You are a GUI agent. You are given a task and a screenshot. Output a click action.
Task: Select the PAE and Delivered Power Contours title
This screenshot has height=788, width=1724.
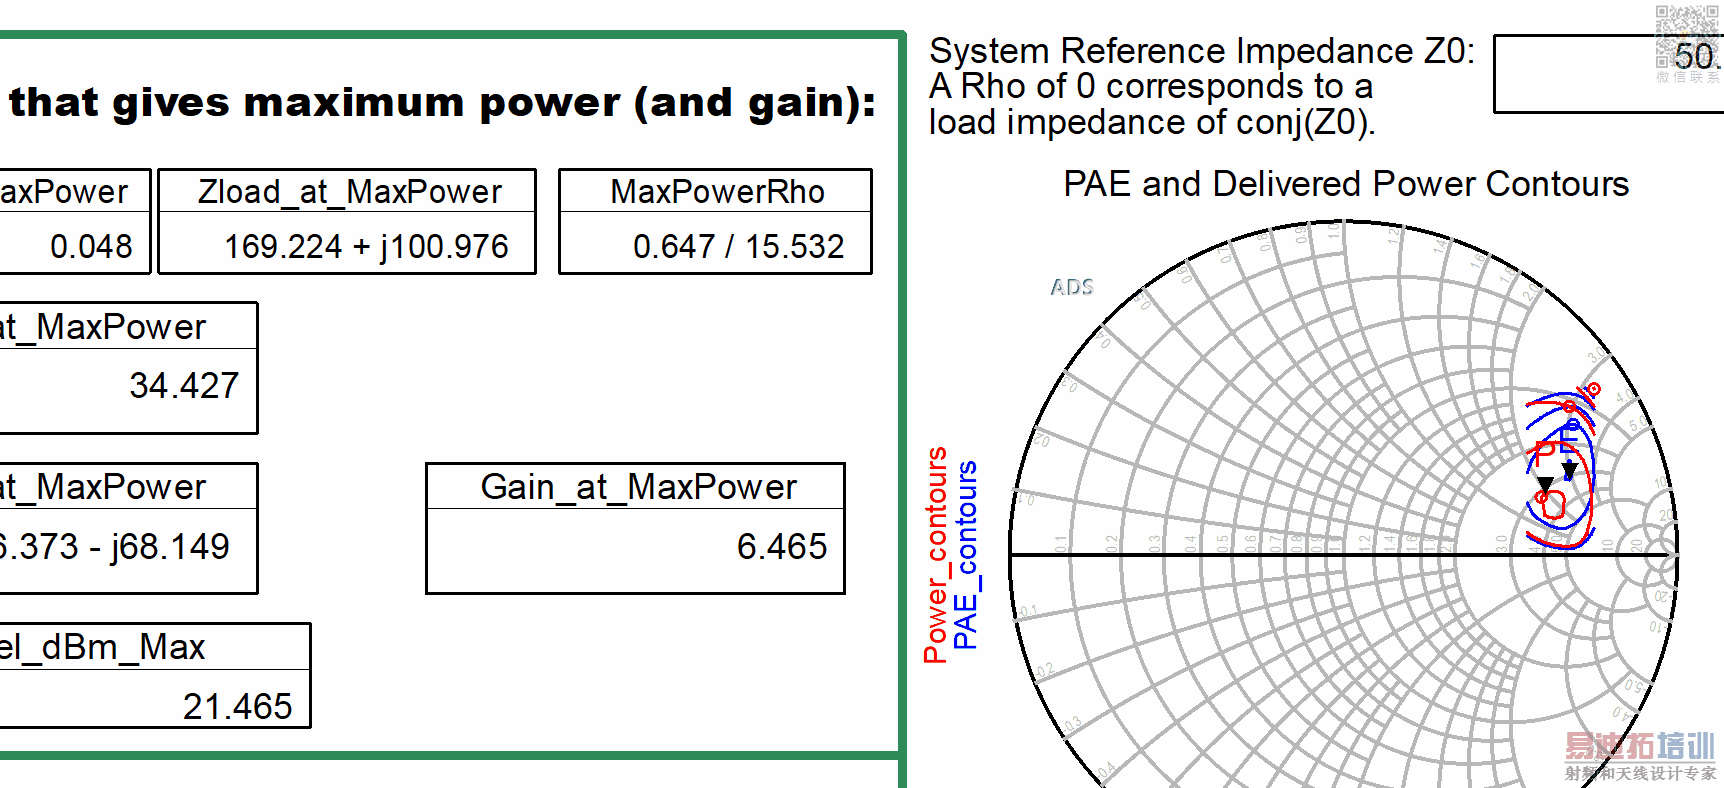pyautogui.click(x=1346, y=184)
